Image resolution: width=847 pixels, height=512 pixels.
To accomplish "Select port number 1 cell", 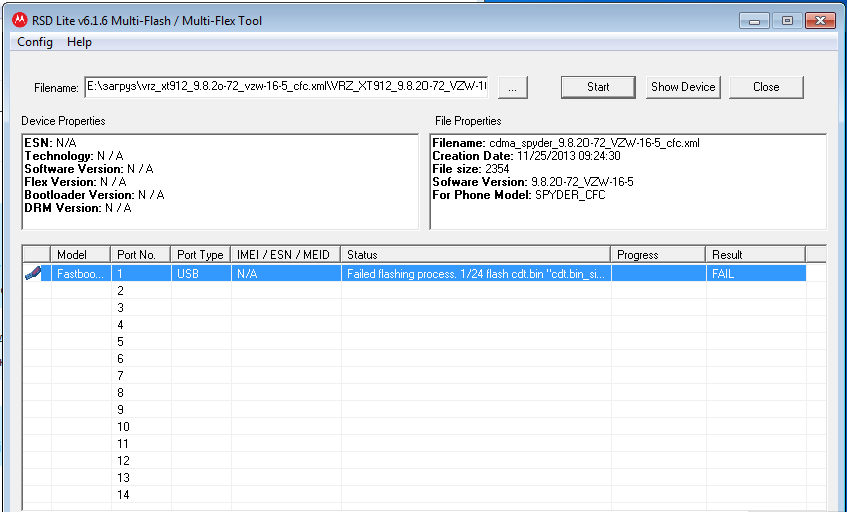I will click(141, 274).
